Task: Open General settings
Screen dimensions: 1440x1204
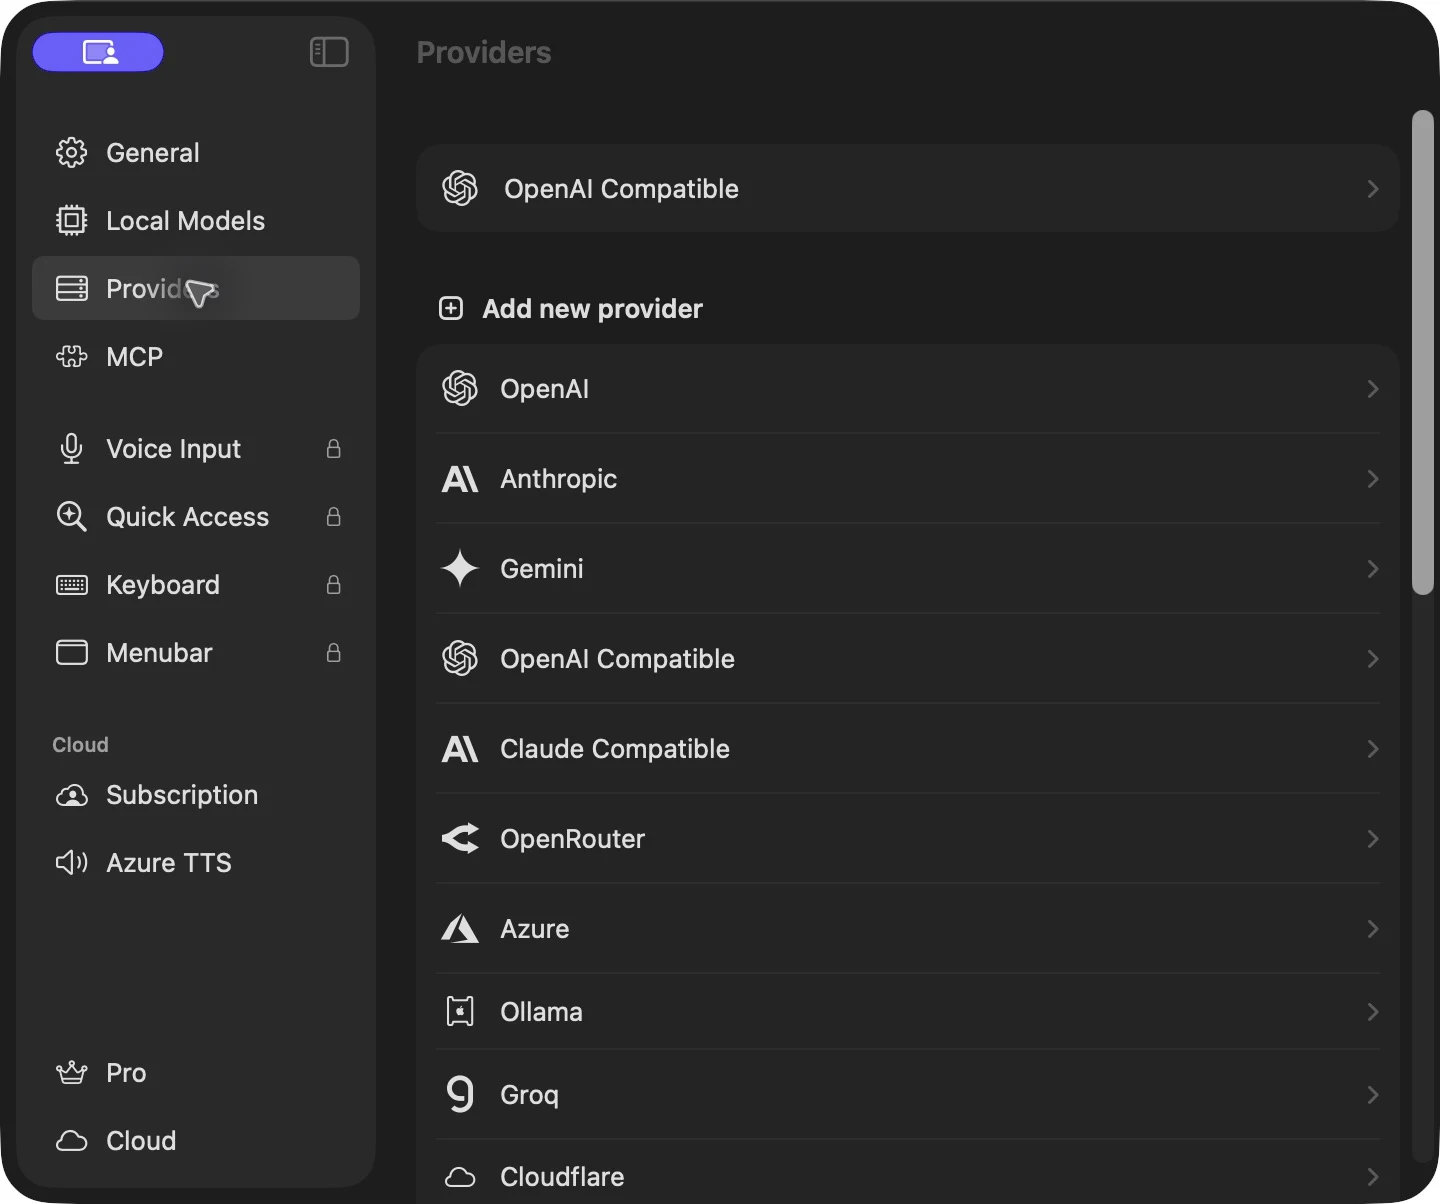Action: (x=196, y=152)
